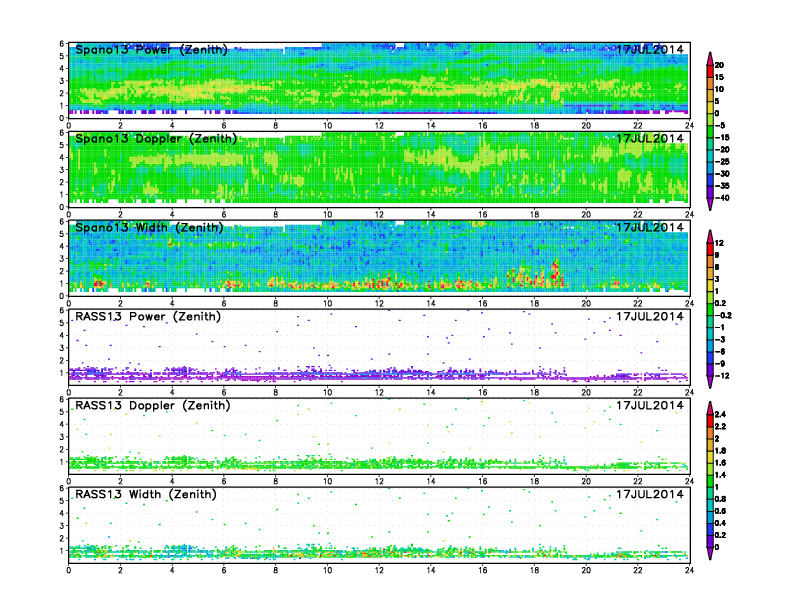Screen dimensions: 792x612
Task: Open the RASS13 Width scatter panel
Action: [379, 525]
